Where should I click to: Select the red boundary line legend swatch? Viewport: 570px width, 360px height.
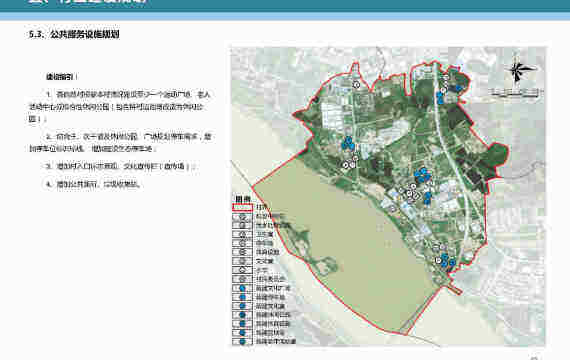click(x=242, y=207)
